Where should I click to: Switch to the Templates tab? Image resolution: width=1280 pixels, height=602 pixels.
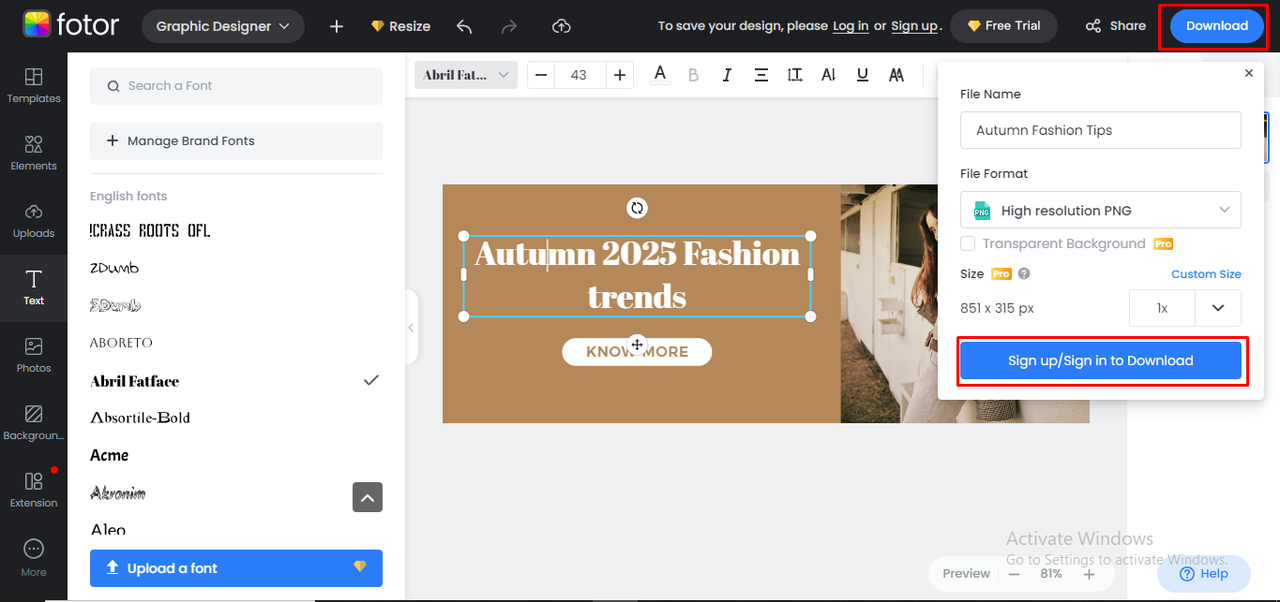34,85
